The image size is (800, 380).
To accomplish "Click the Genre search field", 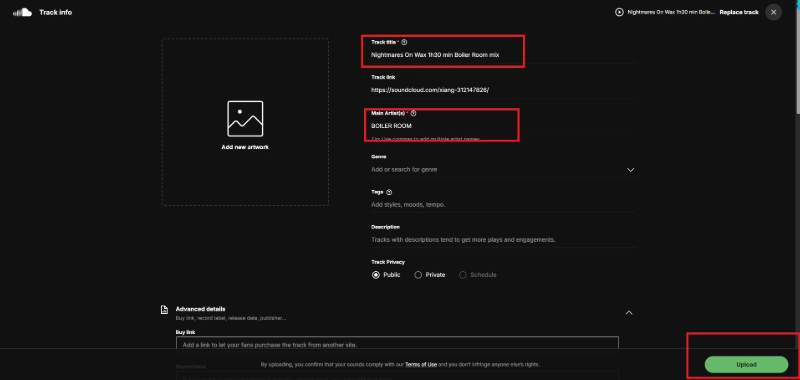I will [x=503, y=169].
